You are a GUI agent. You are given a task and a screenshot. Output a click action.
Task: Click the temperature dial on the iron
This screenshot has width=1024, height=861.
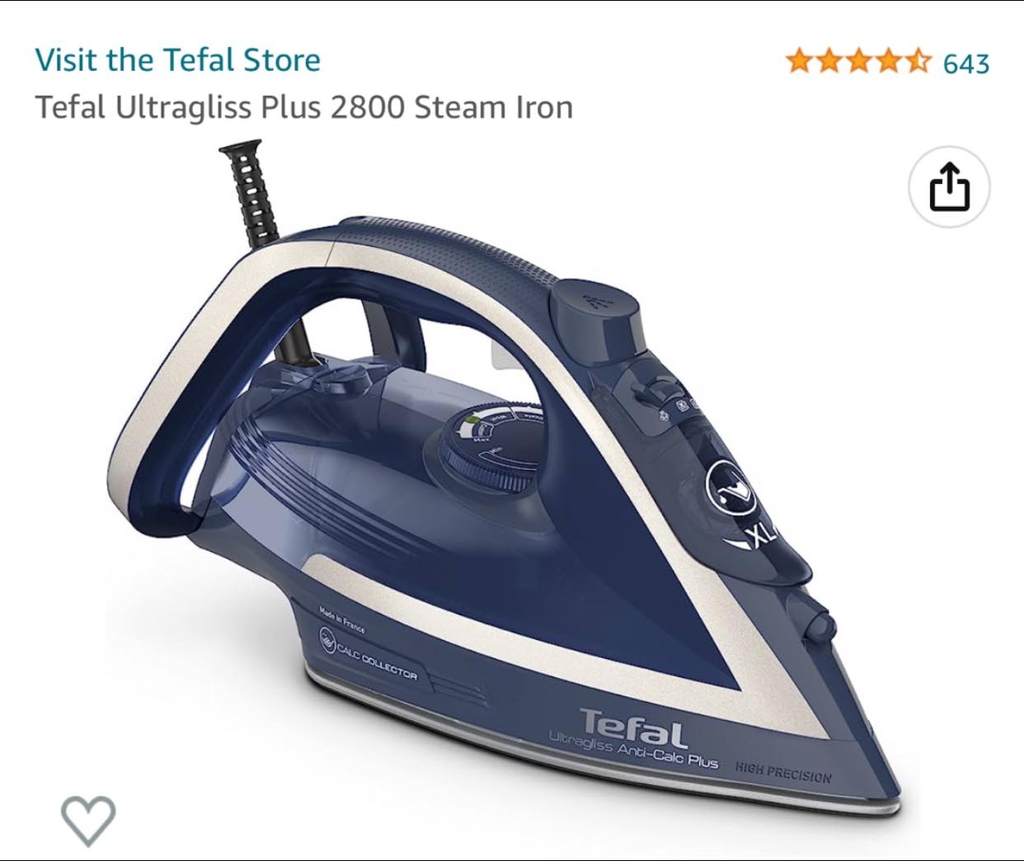490,451
